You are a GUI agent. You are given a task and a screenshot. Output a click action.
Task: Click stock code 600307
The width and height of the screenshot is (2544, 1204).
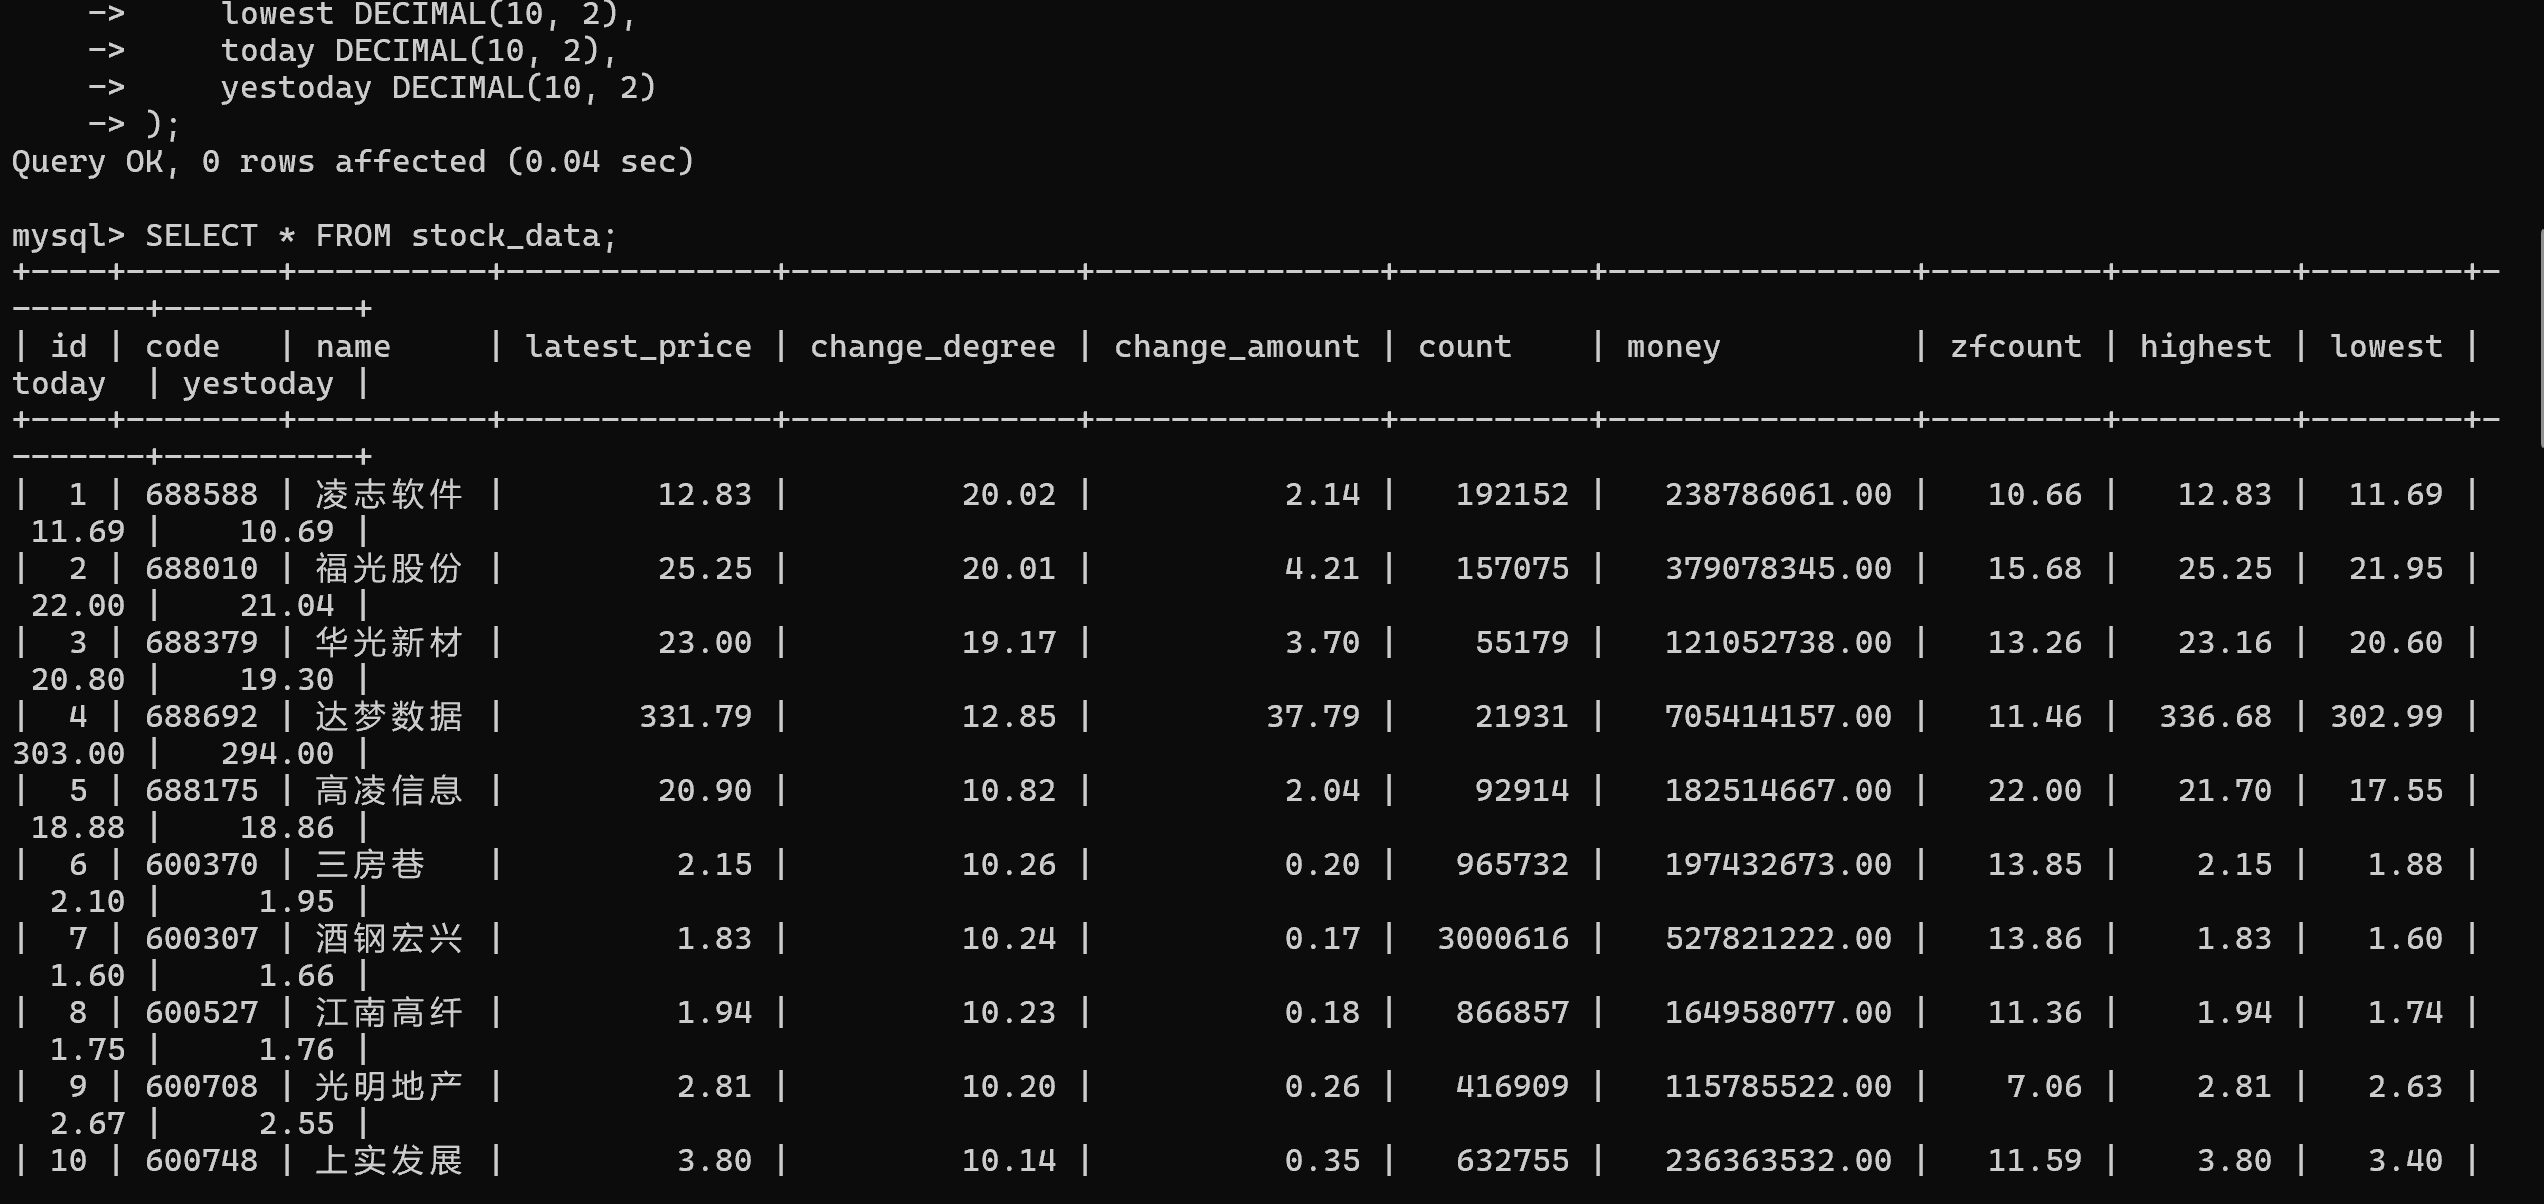pyautogui.click(x=201, y=938)
